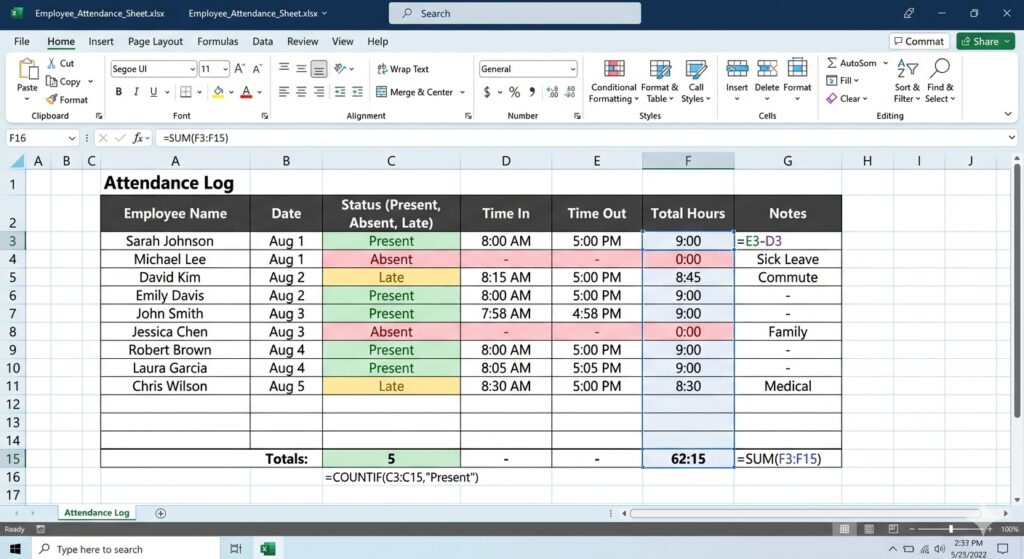This screenshot has height=559, width=1024.
Task: Expand the Merge & Center dropdown arrow
Action: click(462, 92)
